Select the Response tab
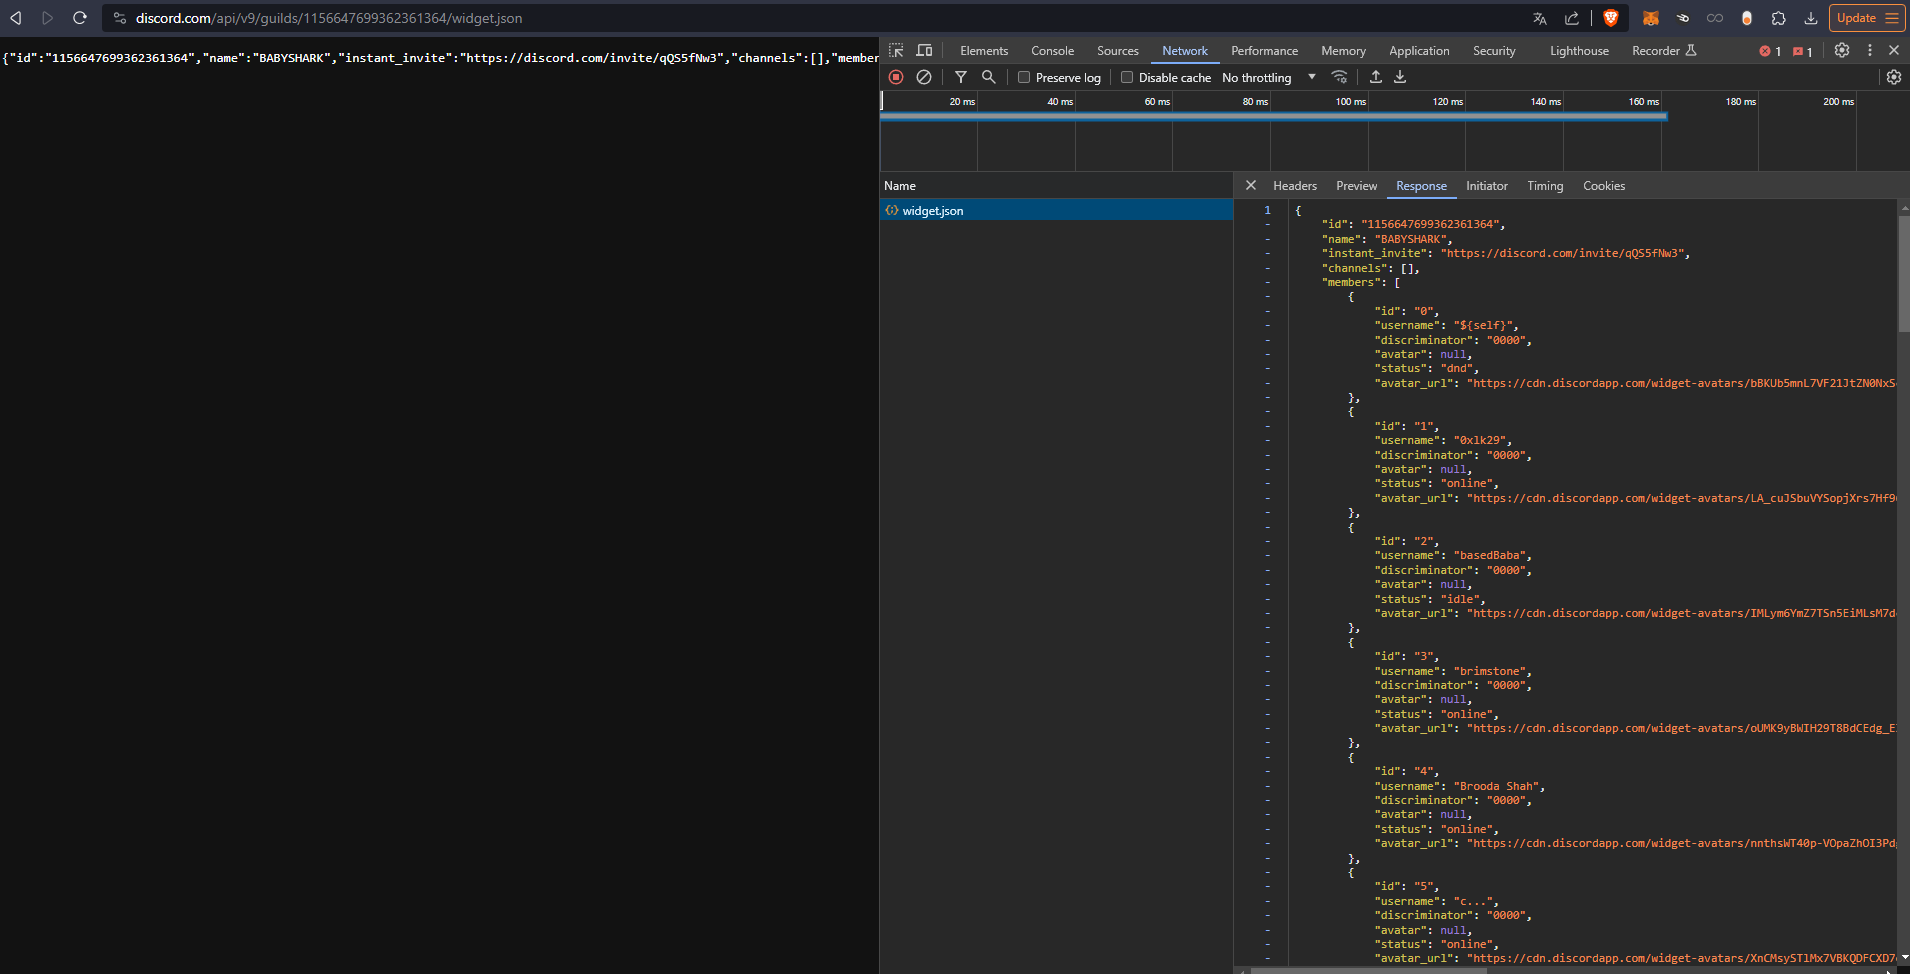The height and width of the screenshot is (974, 1910). click(1422, 186)
